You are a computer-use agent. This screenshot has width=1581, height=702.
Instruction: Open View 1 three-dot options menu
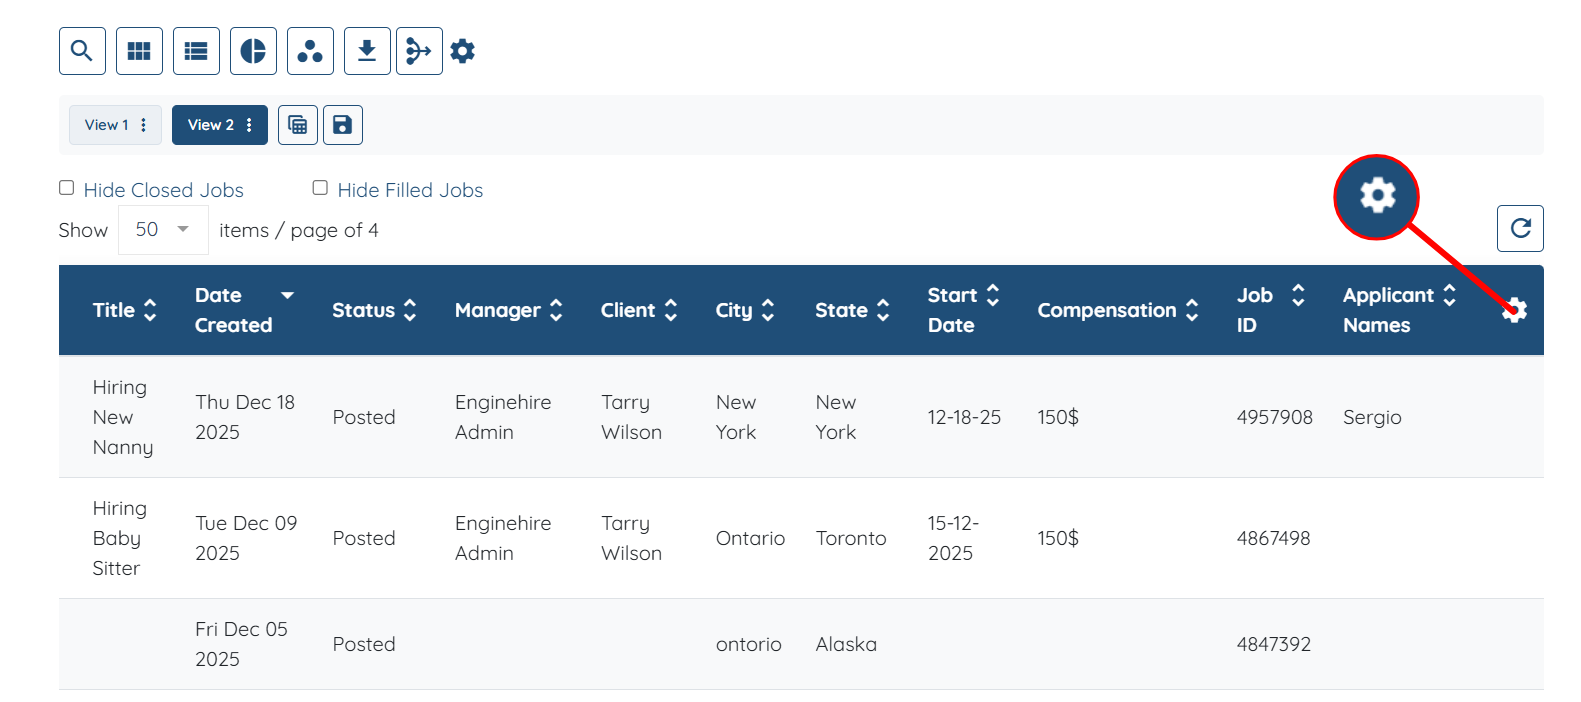(x=144, y=125)
